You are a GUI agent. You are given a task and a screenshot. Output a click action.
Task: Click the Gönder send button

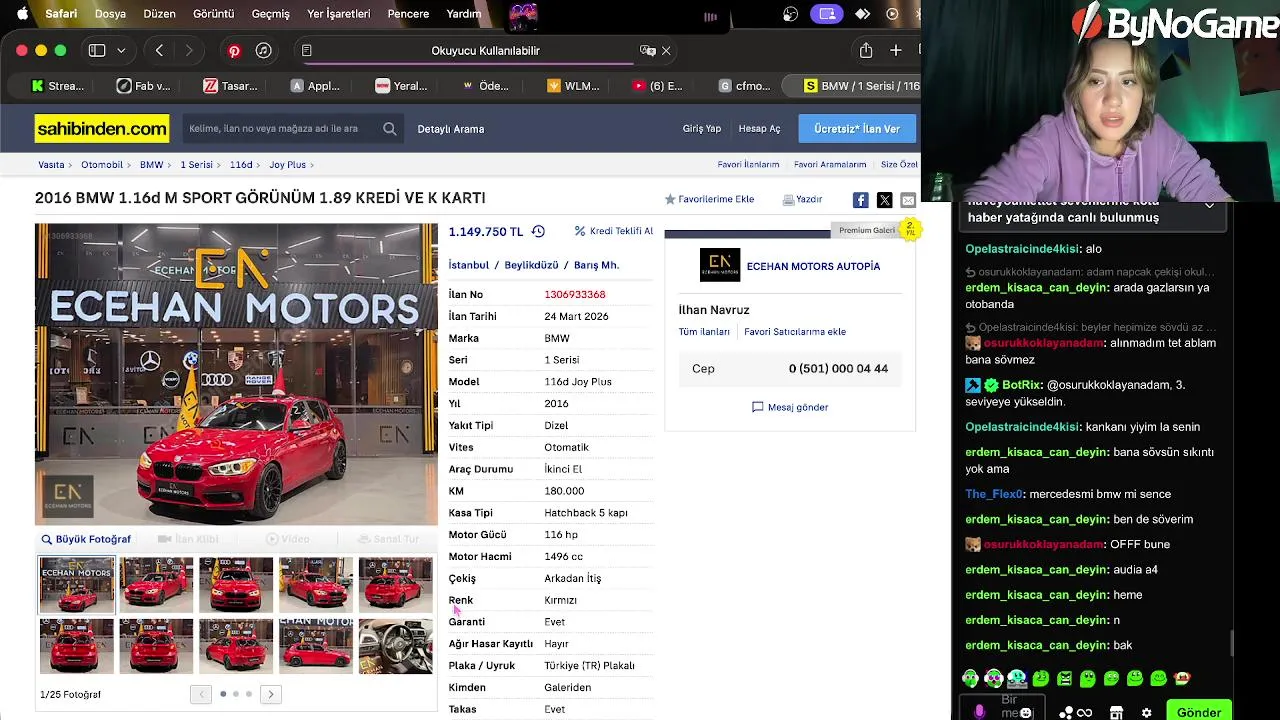(1199, 712)
